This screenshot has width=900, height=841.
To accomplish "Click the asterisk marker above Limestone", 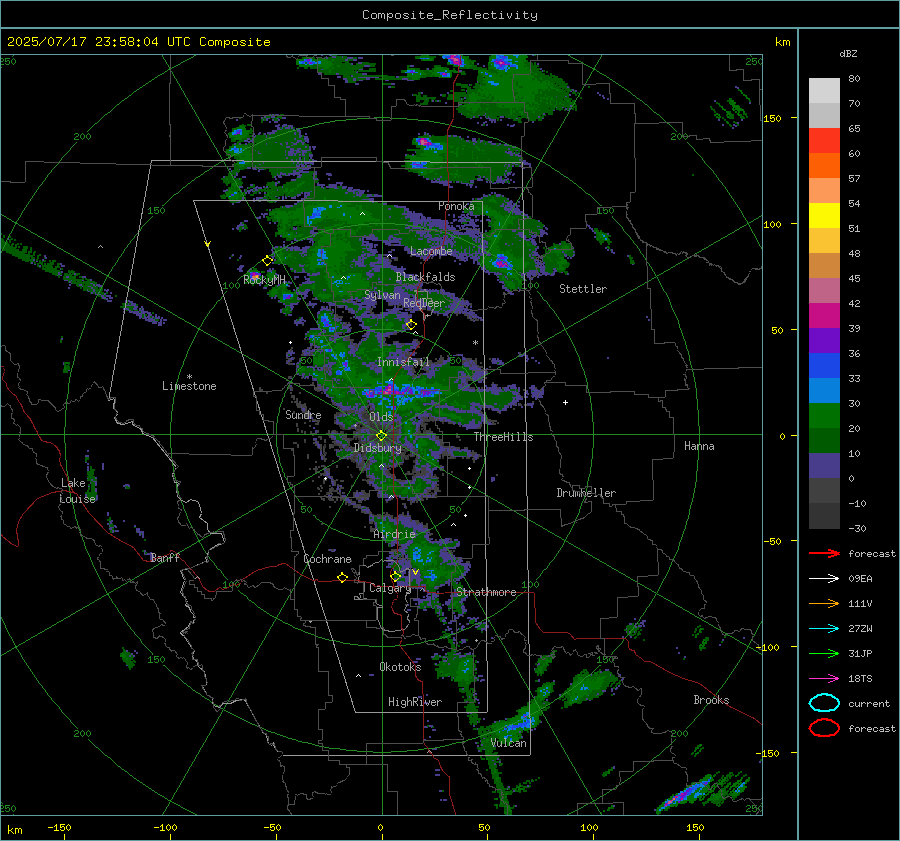I will [189, 377].
